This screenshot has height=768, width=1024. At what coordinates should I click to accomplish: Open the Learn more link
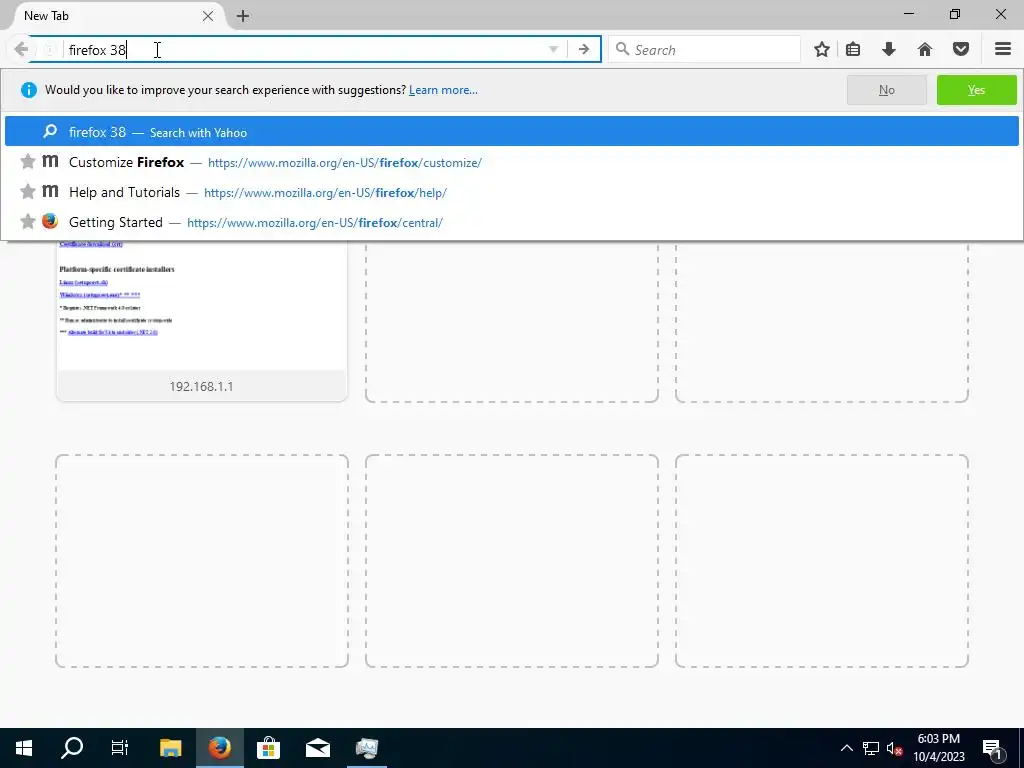pyautogui.click(x=443, y=90)
